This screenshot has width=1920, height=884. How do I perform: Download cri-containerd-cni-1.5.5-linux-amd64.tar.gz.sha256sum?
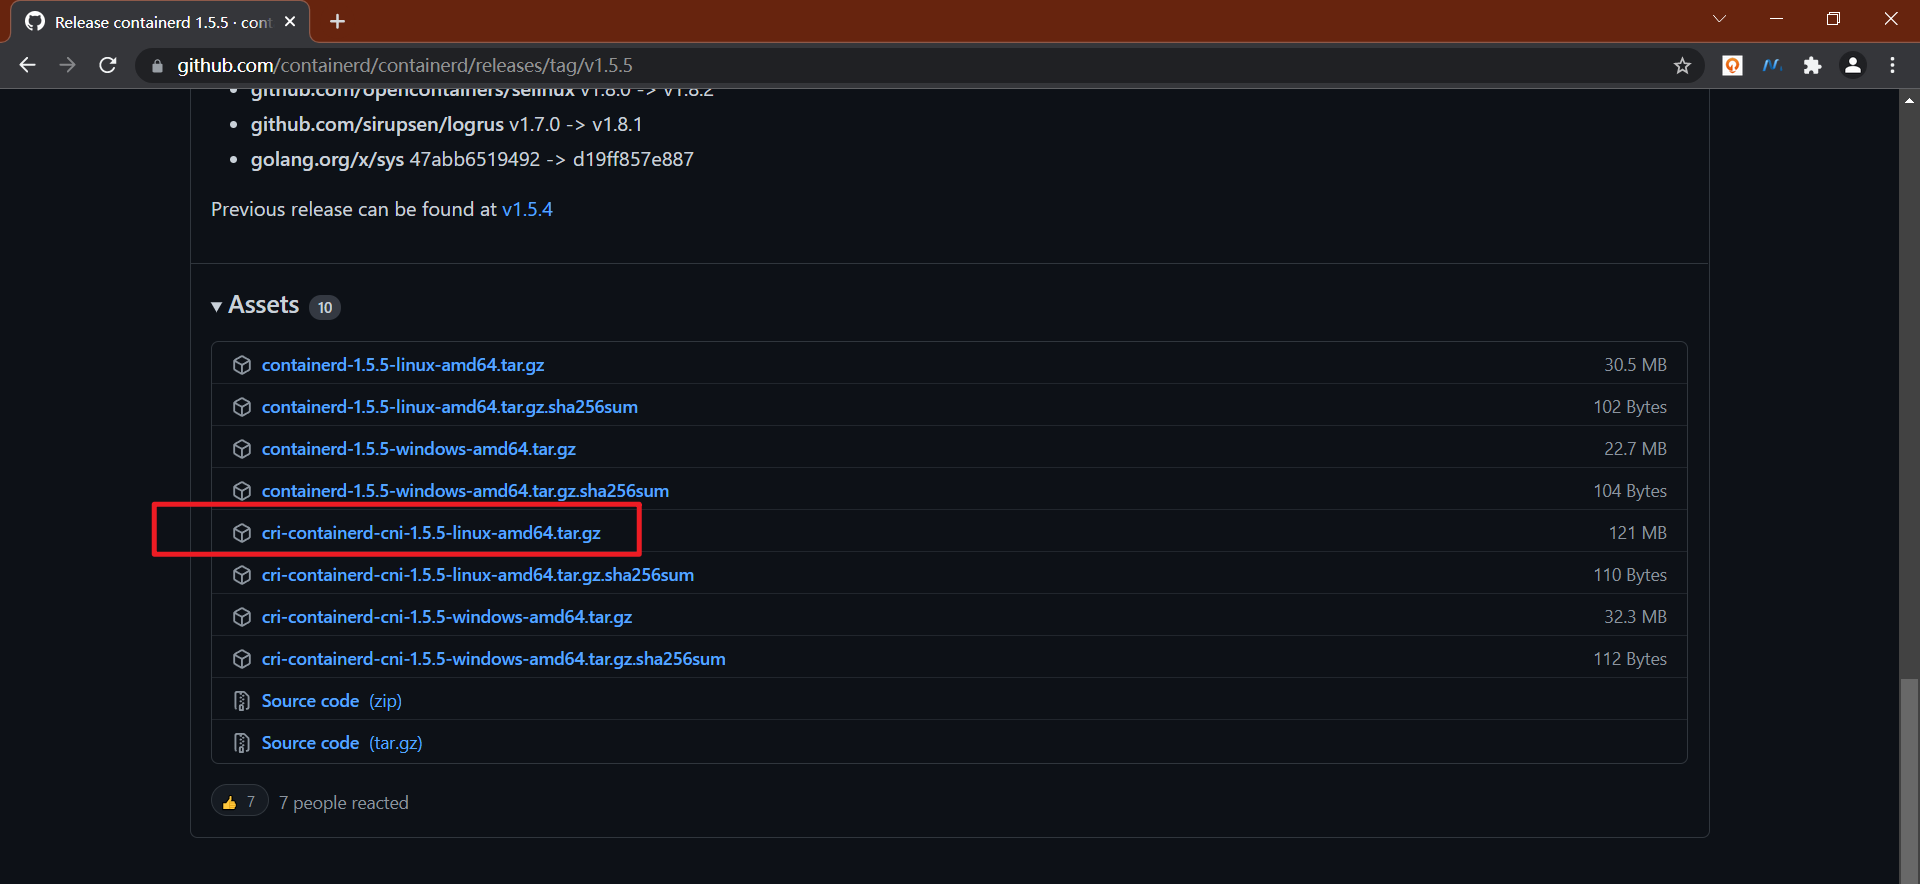(x=478, y=575)
